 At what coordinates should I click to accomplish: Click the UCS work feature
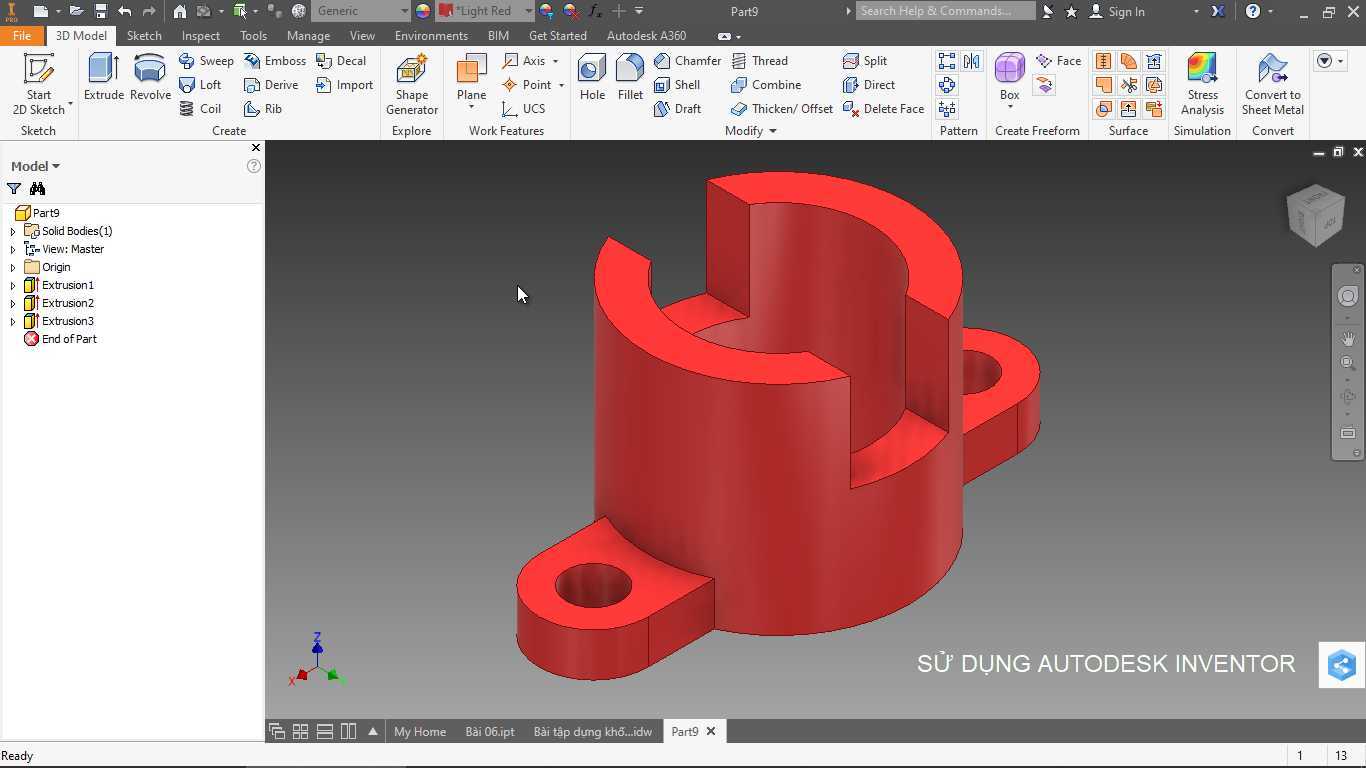point(524,109)
